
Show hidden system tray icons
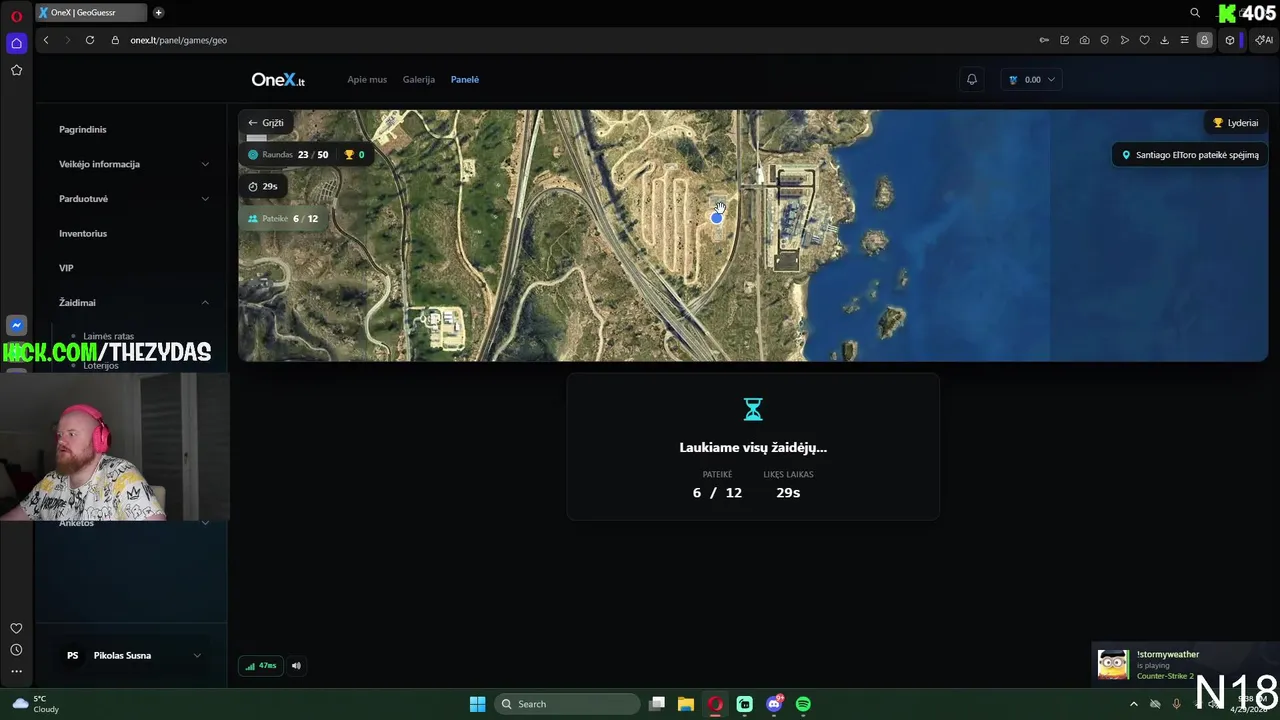pos(1134,704)
